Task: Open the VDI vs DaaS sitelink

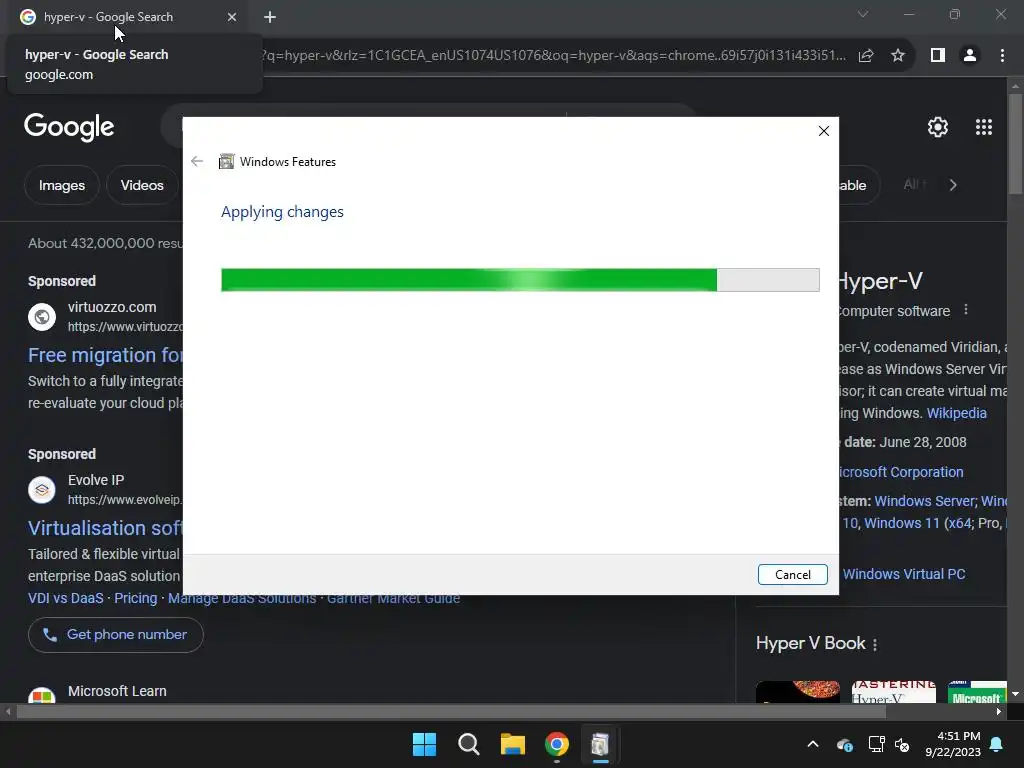Action: click(65, 598)
